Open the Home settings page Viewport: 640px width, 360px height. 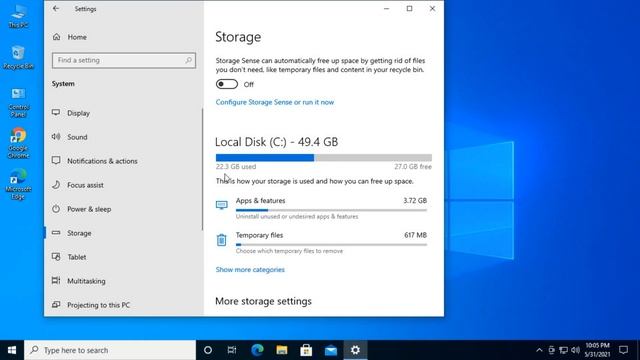coord(77,37)
